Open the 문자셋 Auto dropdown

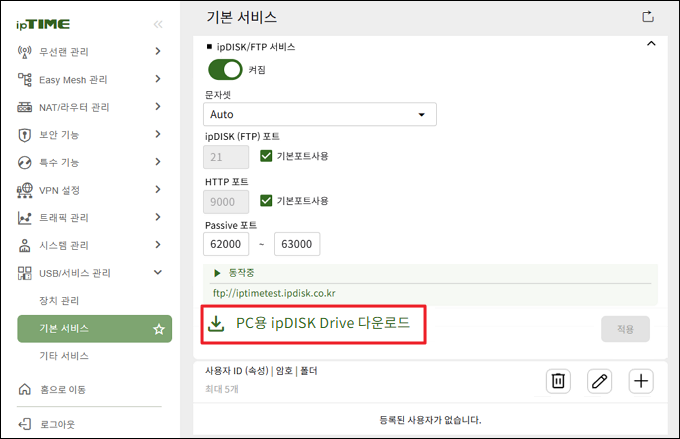click(320, 115)
